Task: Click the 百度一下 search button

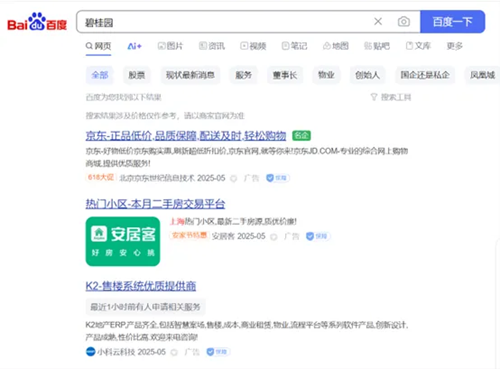Action: [452, 22]
